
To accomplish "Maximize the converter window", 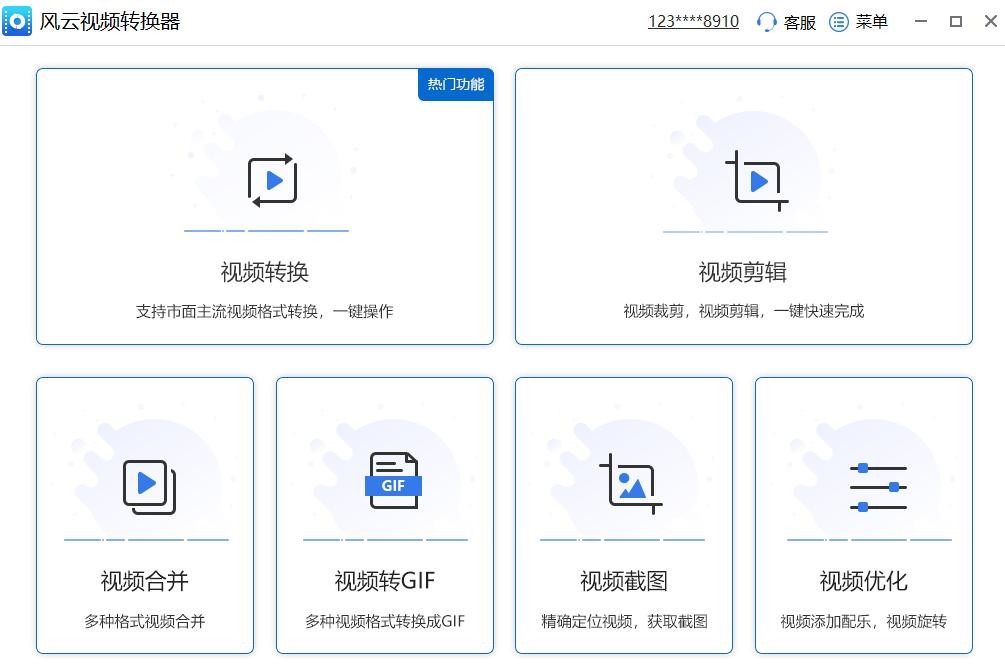I will coord(956,21).
